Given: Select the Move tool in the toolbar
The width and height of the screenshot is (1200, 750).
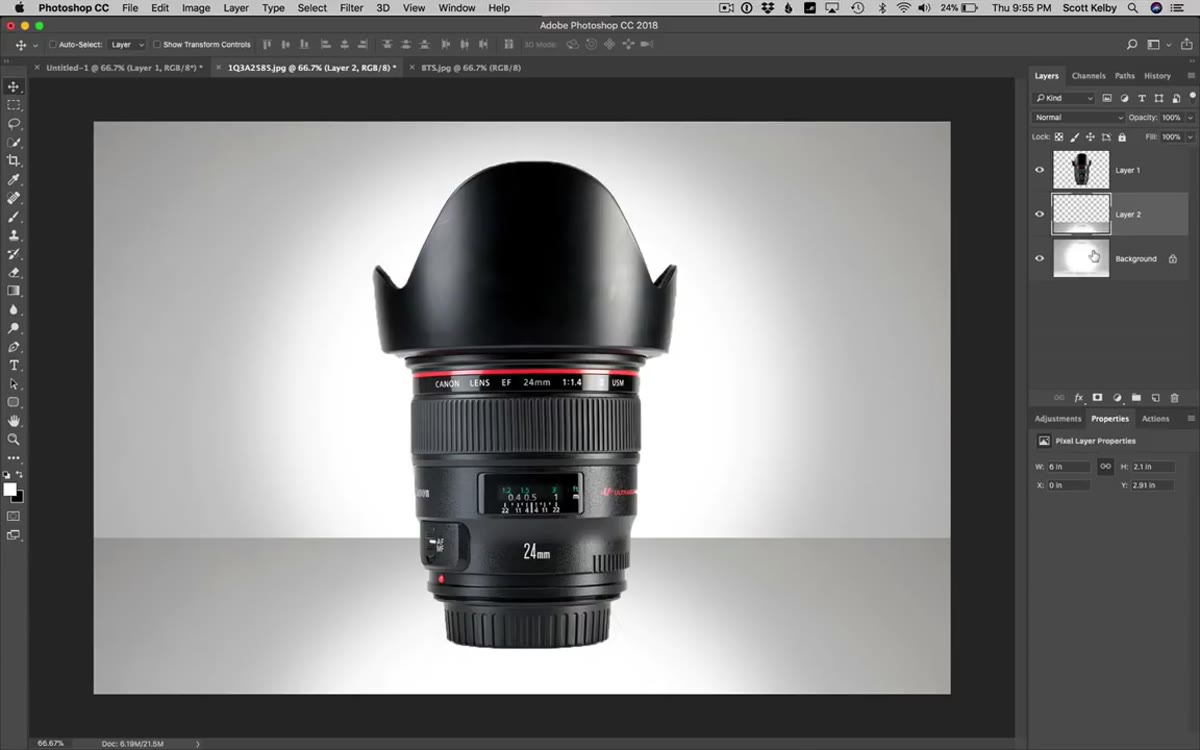Looking at the screenshot, I should (x=13, y=87).
